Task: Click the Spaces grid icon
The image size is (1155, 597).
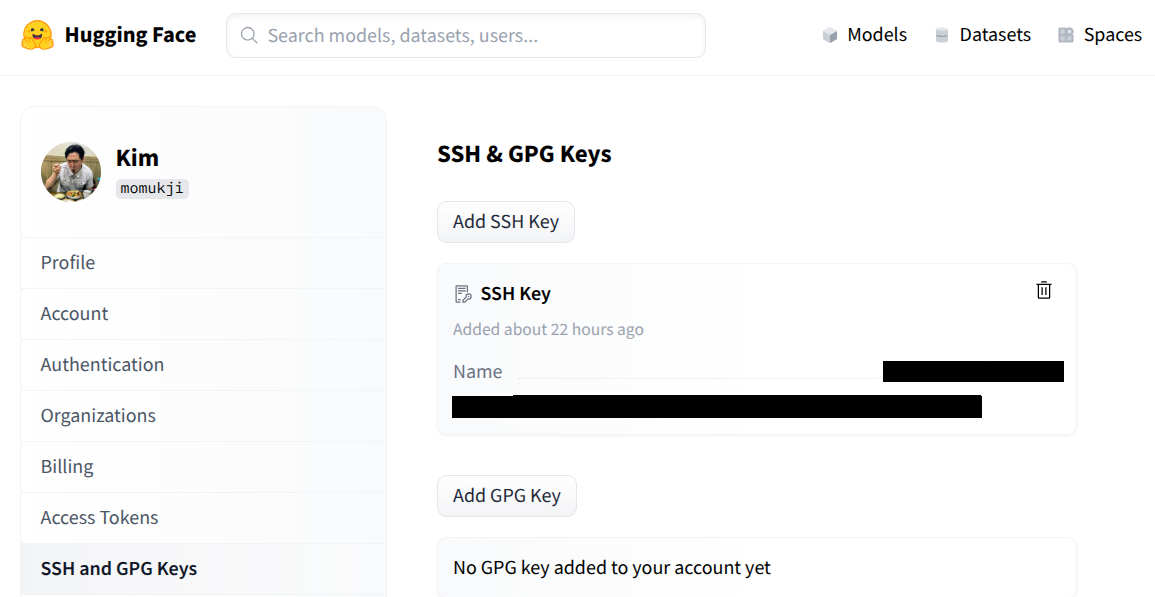Action: [x=1066, y=36]
